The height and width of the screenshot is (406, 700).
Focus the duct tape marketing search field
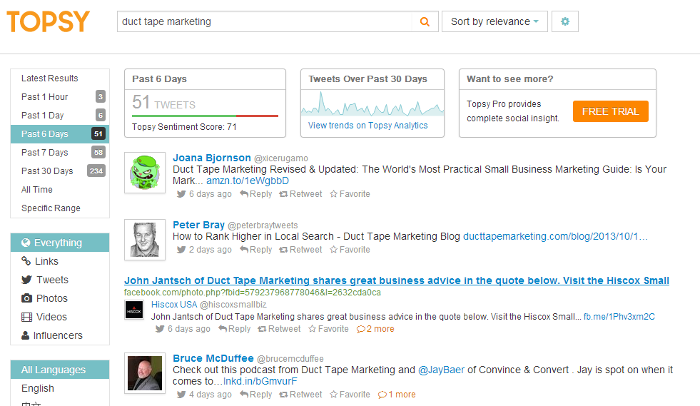coord(264,21)
